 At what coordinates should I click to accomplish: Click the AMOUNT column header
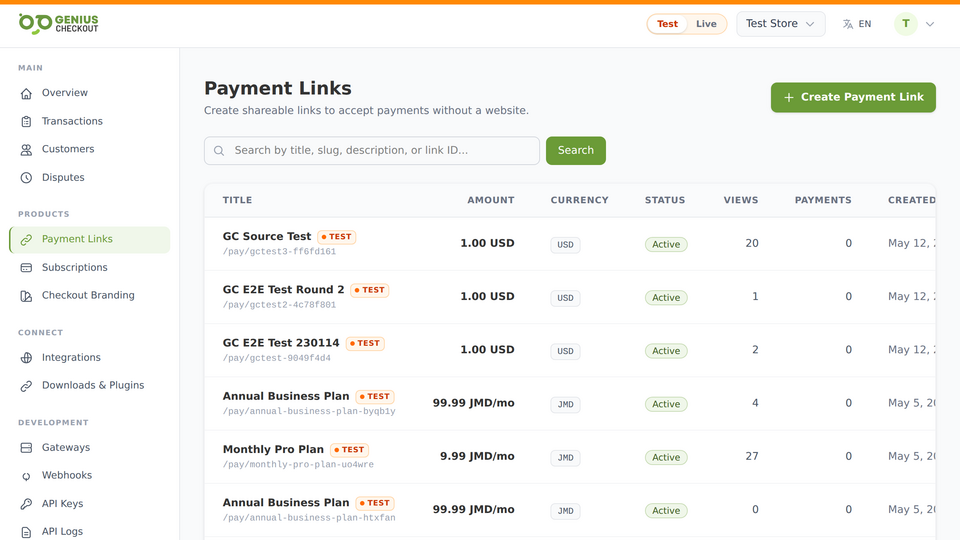[491, 200]
